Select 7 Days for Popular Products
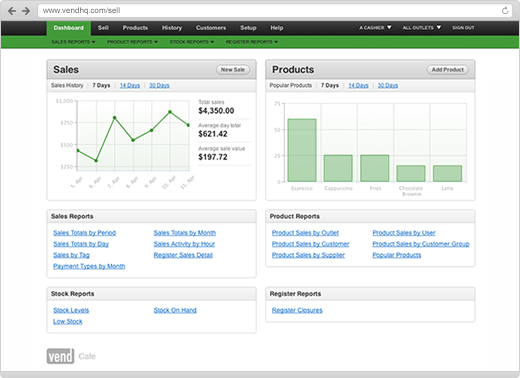This screenshot has height=378, width=520. (x=330, y=85)
